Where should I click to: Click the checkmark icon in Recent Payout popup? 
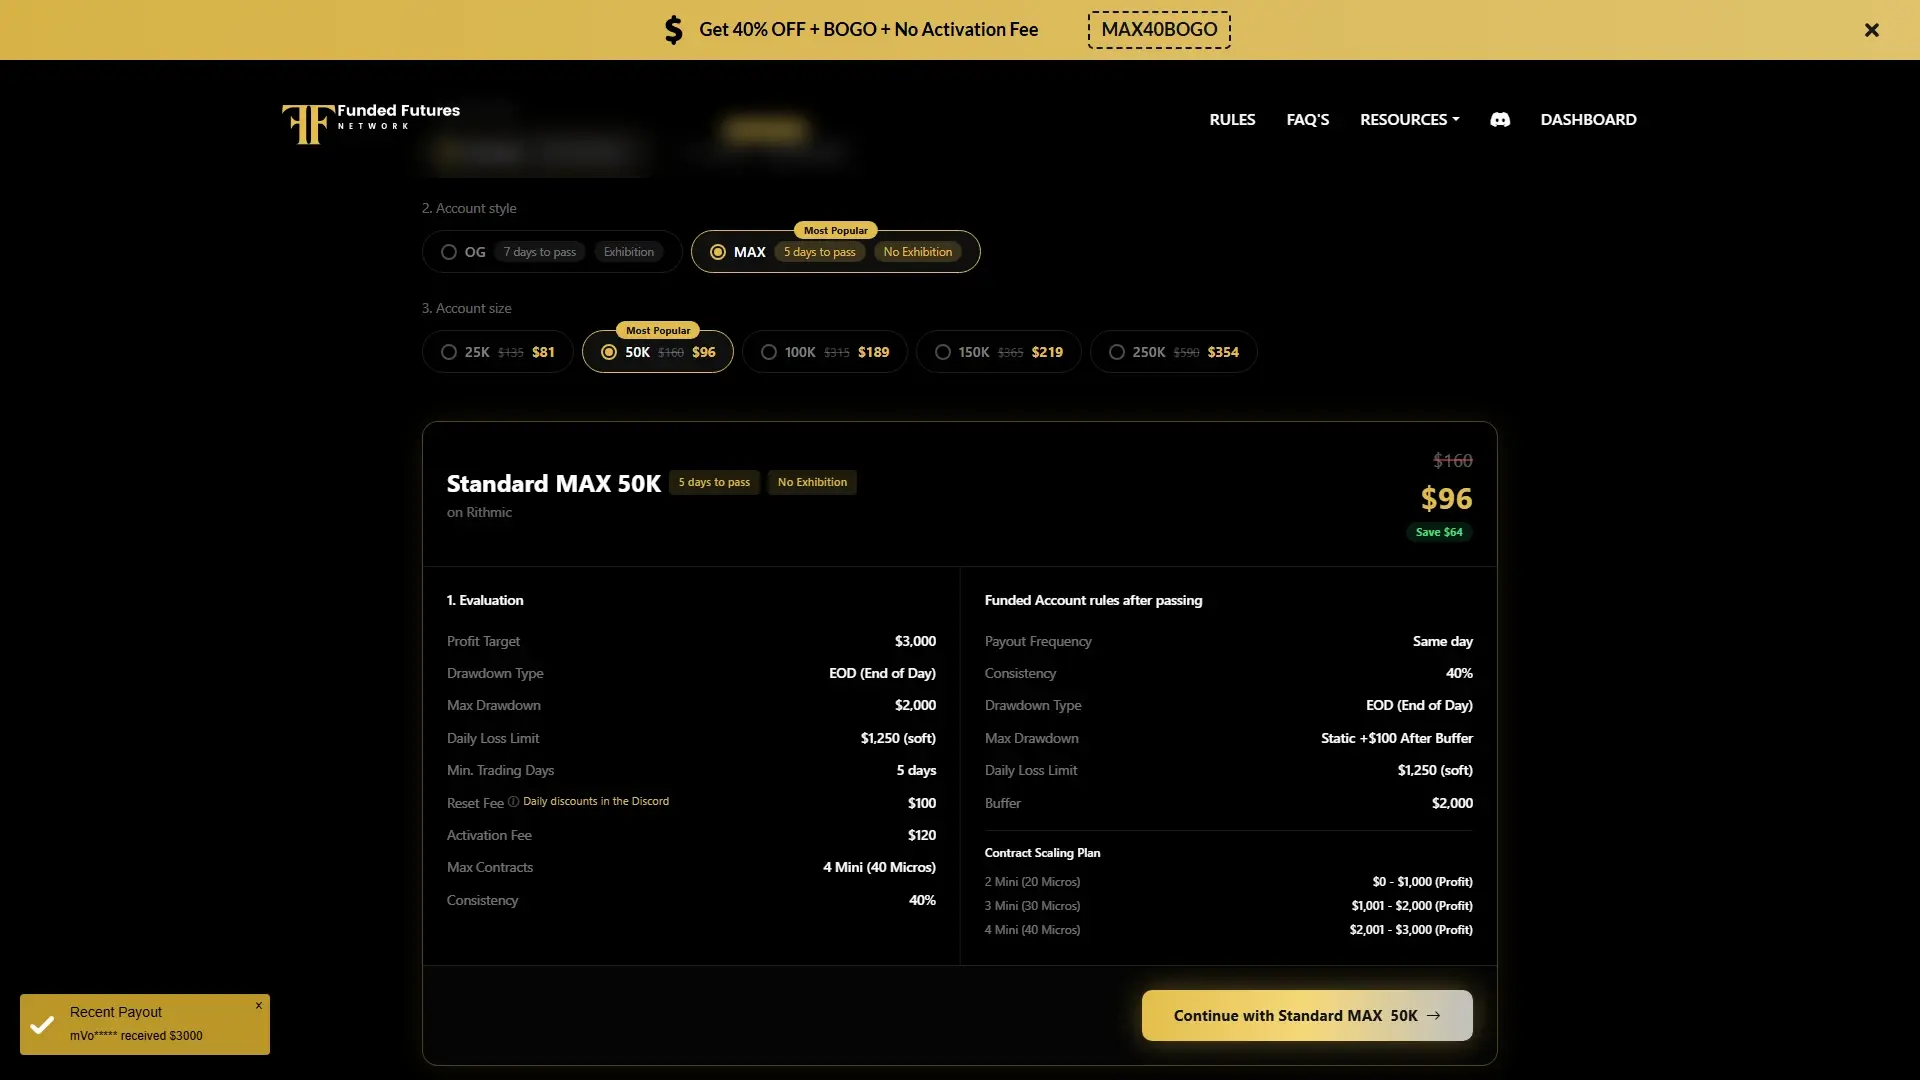pyautogui.click(x=41, y=1024)
